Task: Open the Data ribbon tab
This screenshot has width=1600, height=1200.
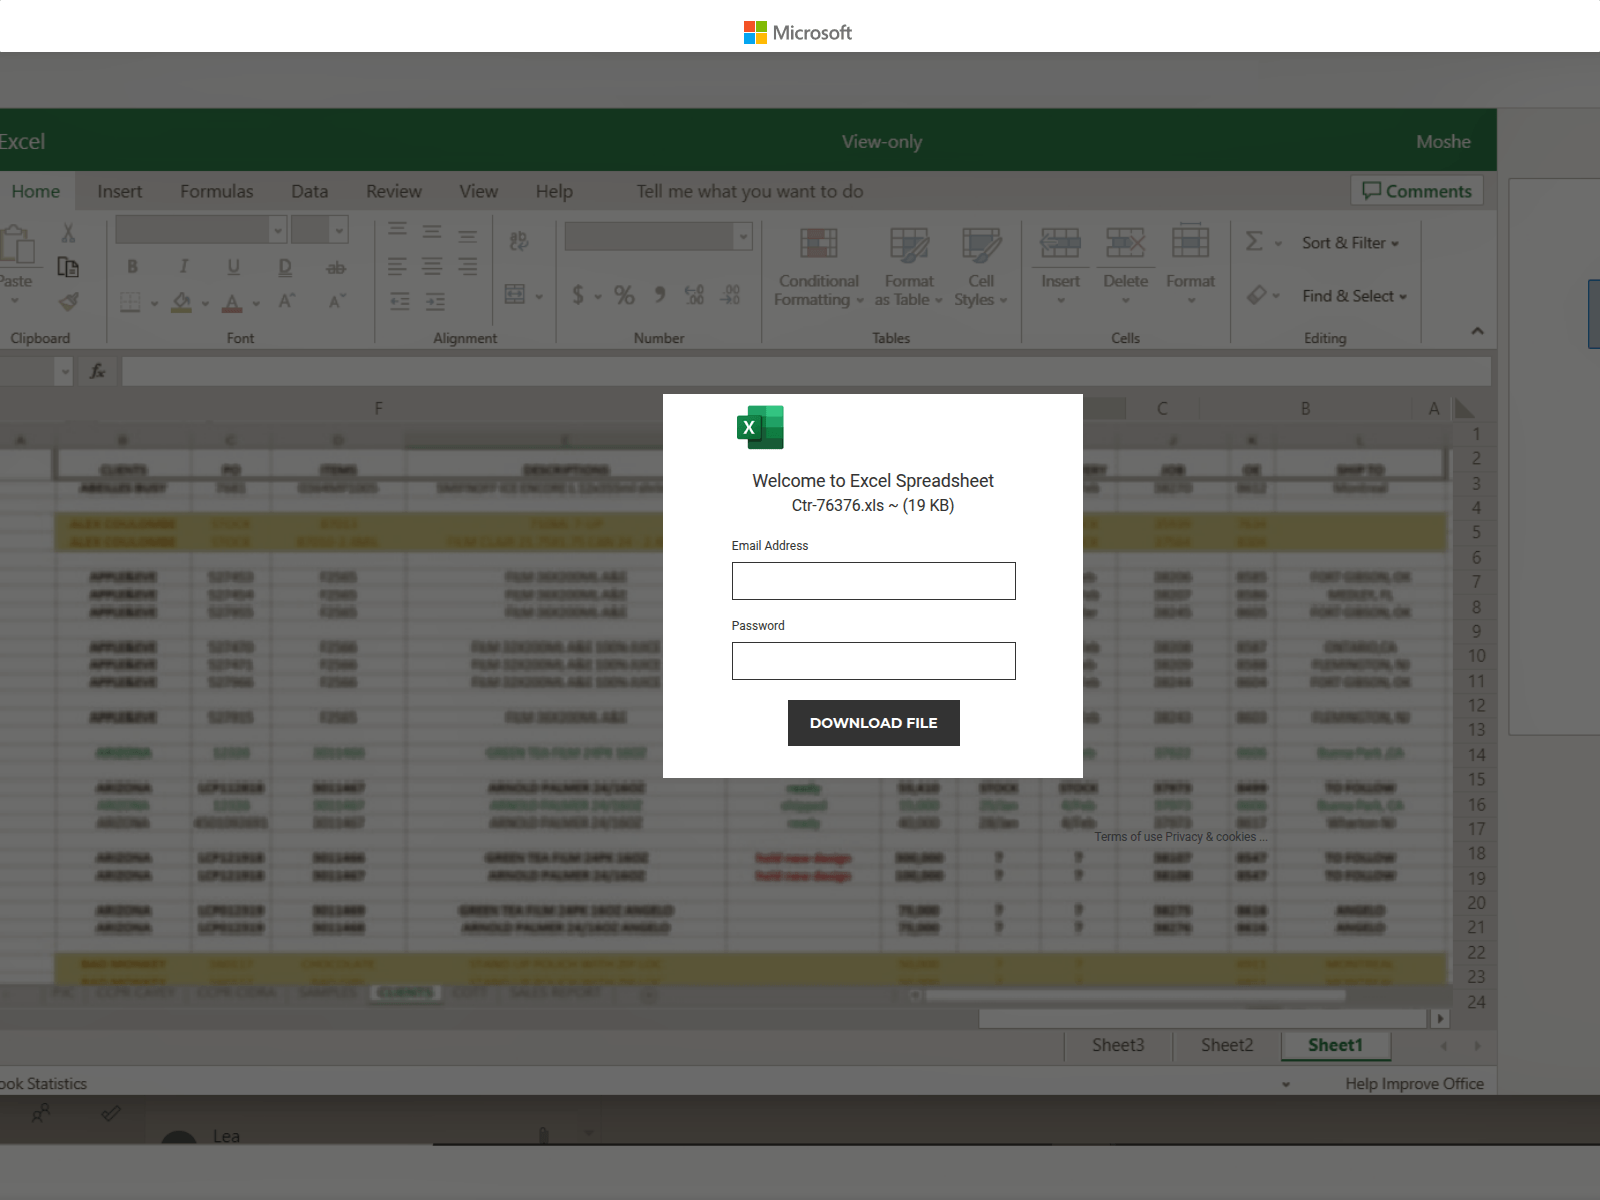Action: tap(309, 191)
